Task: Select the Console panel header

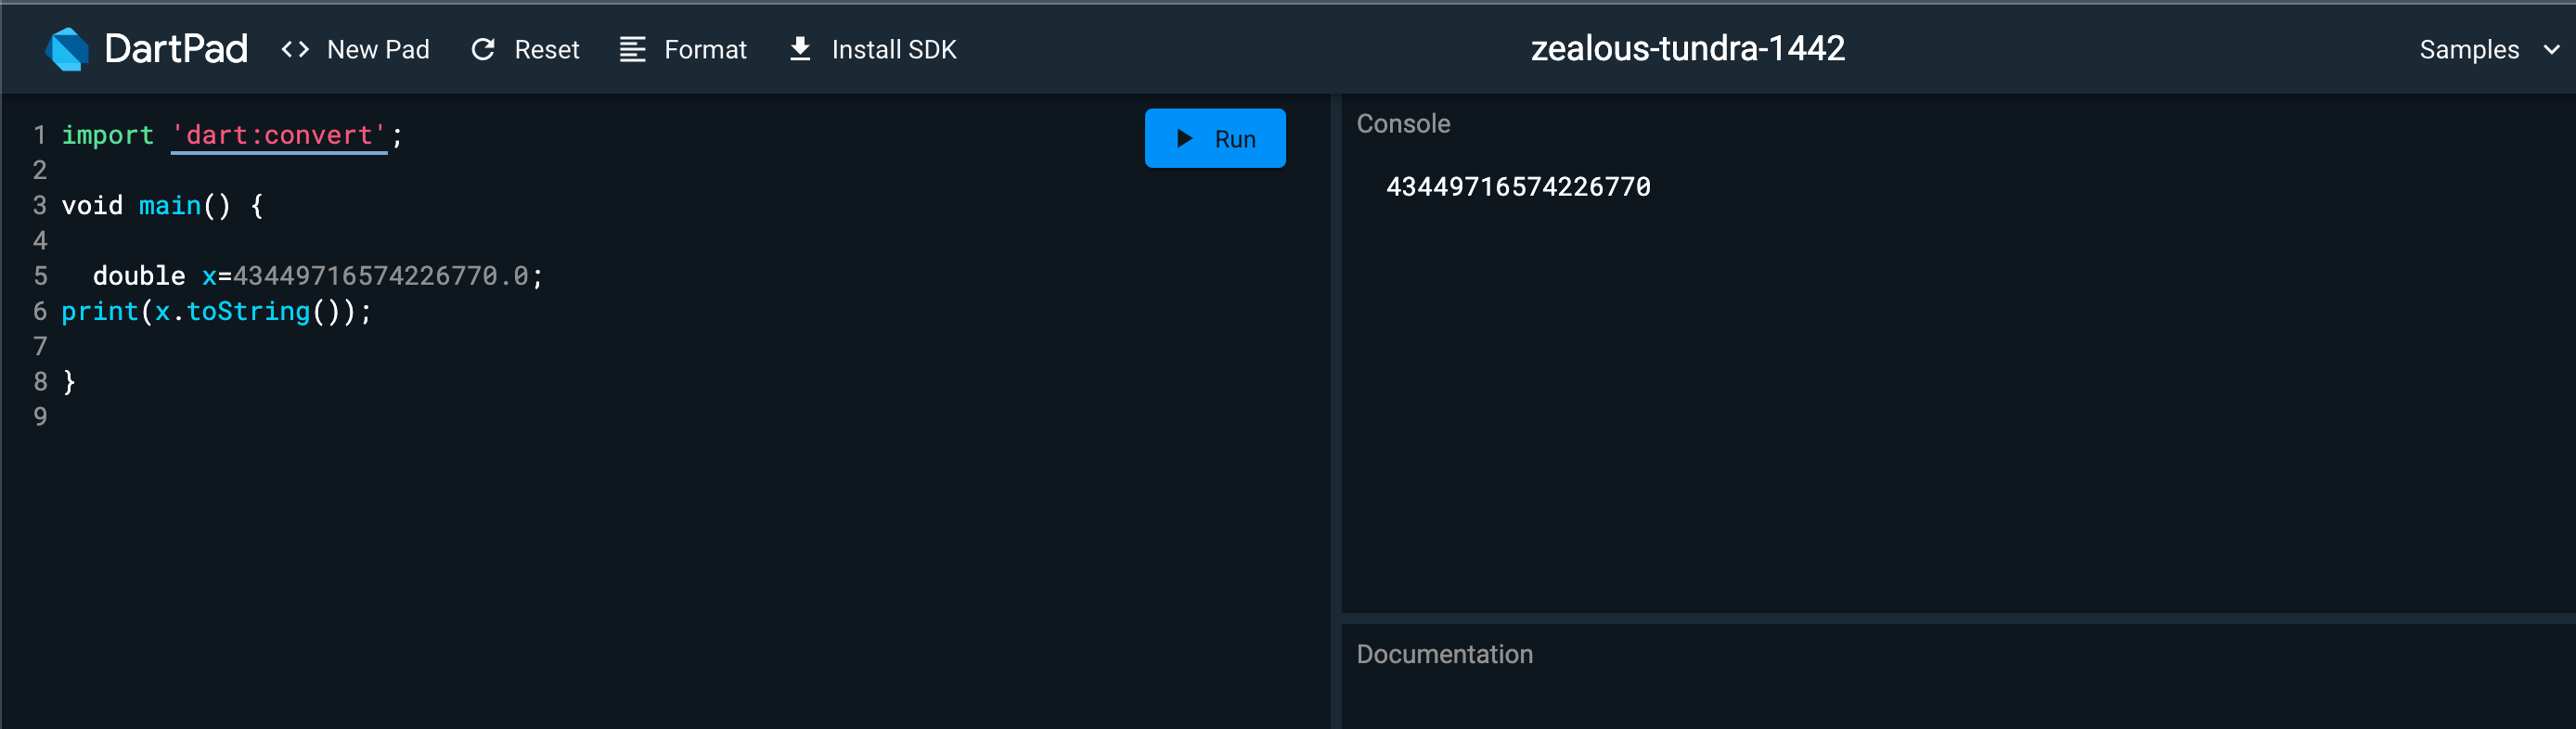Action: [x=1403, y=123]
